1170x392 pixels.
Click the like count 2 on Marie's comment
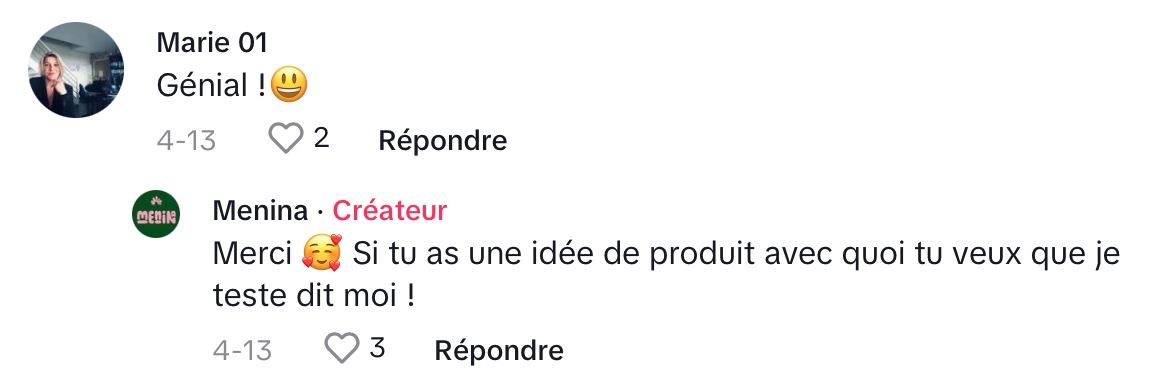tap(321, 138)
